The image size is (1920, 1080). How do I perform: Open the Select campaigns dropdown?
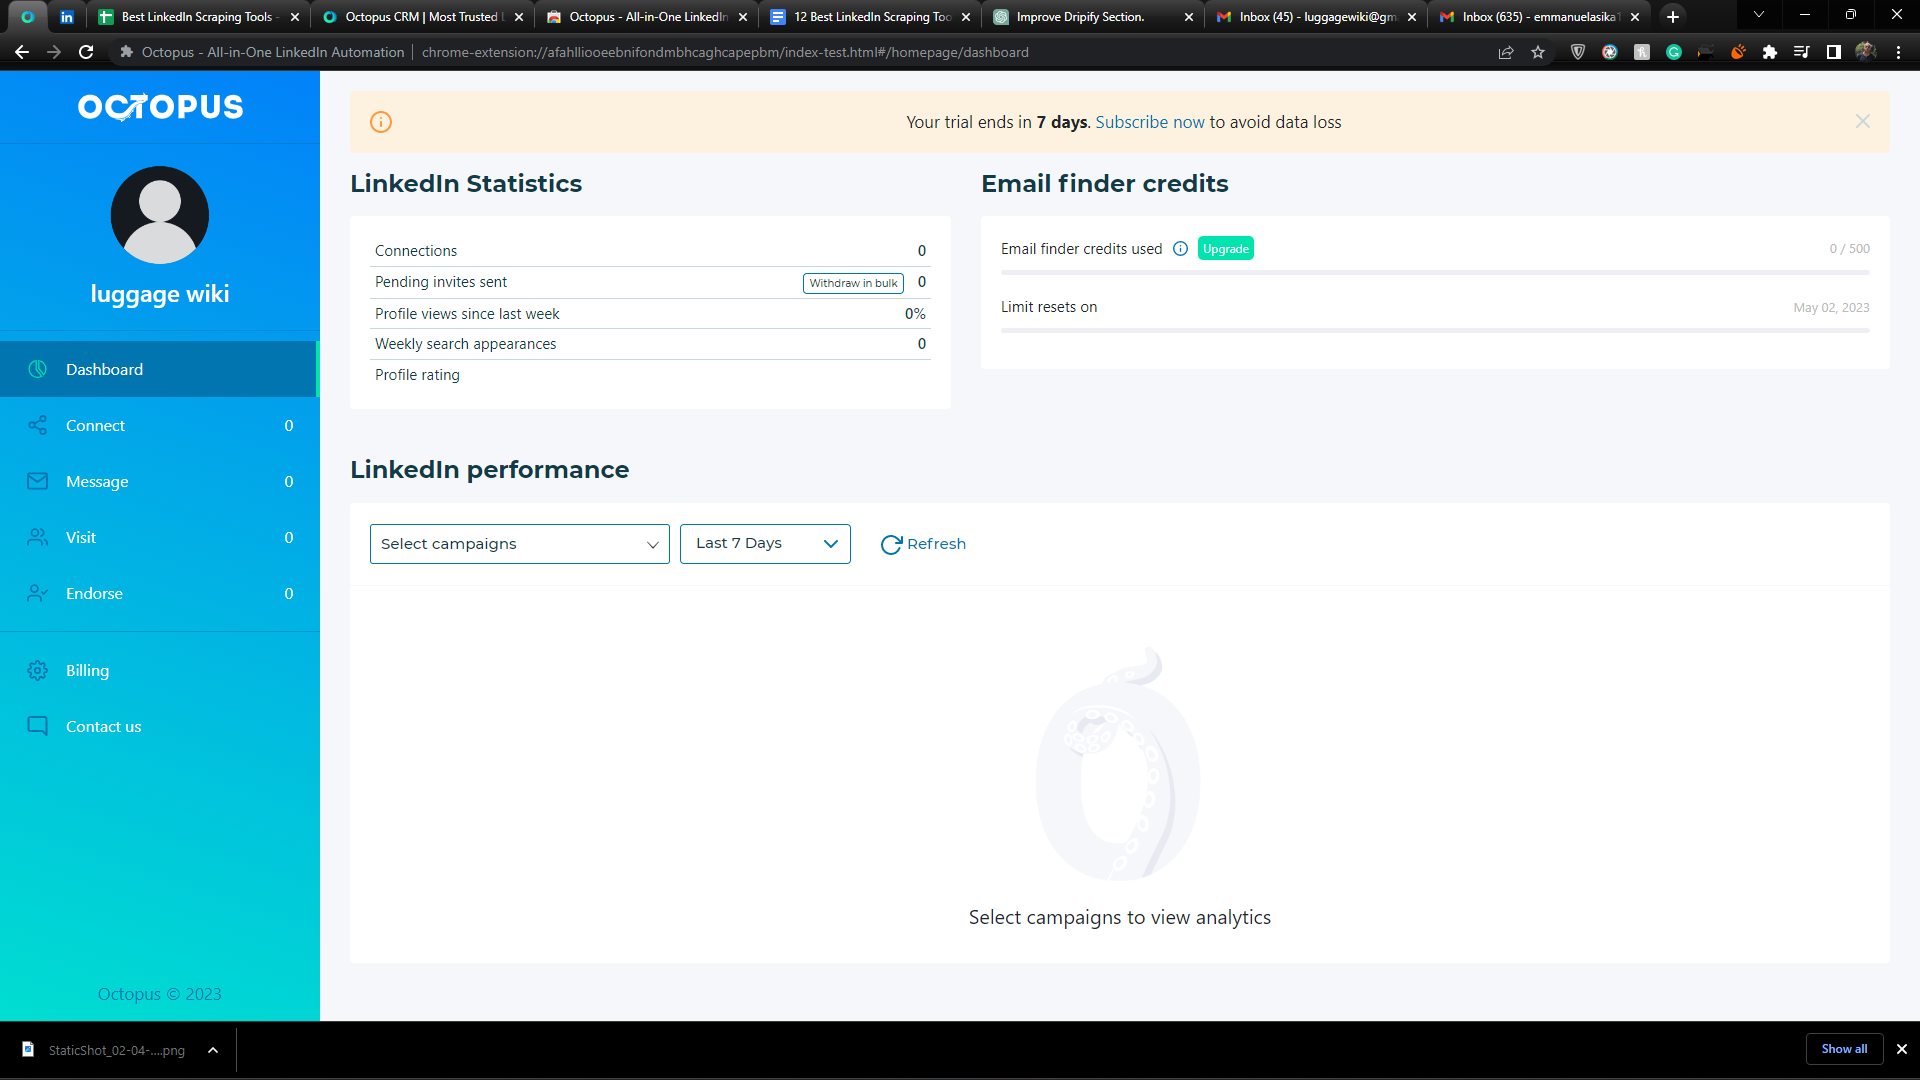point(519,544)
